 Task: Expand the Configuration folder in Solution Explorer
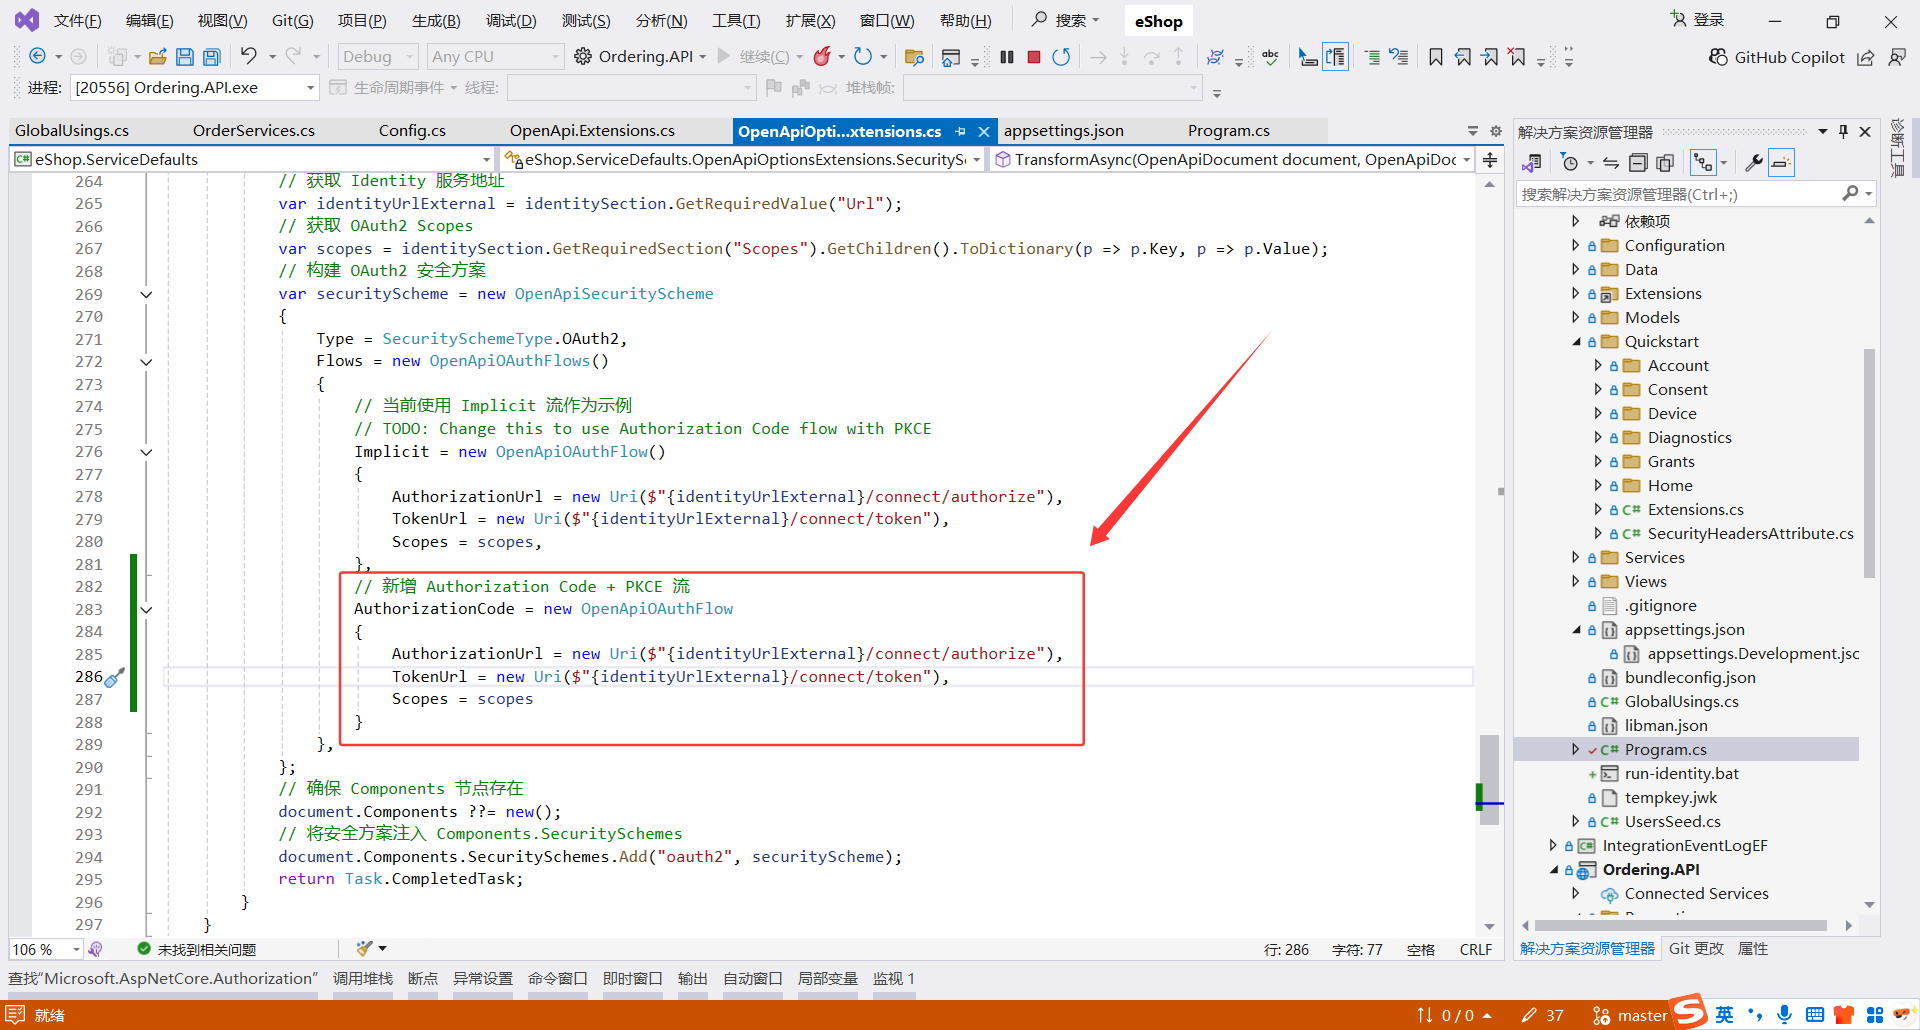(x=1576, y=246)
